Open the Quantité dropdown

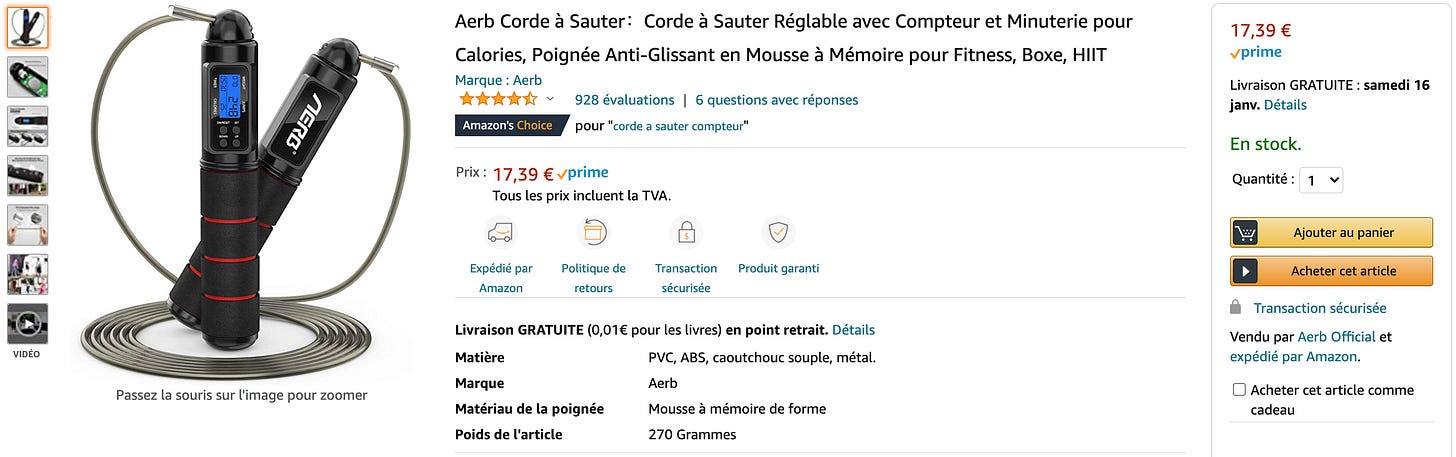pos(1320,180)
